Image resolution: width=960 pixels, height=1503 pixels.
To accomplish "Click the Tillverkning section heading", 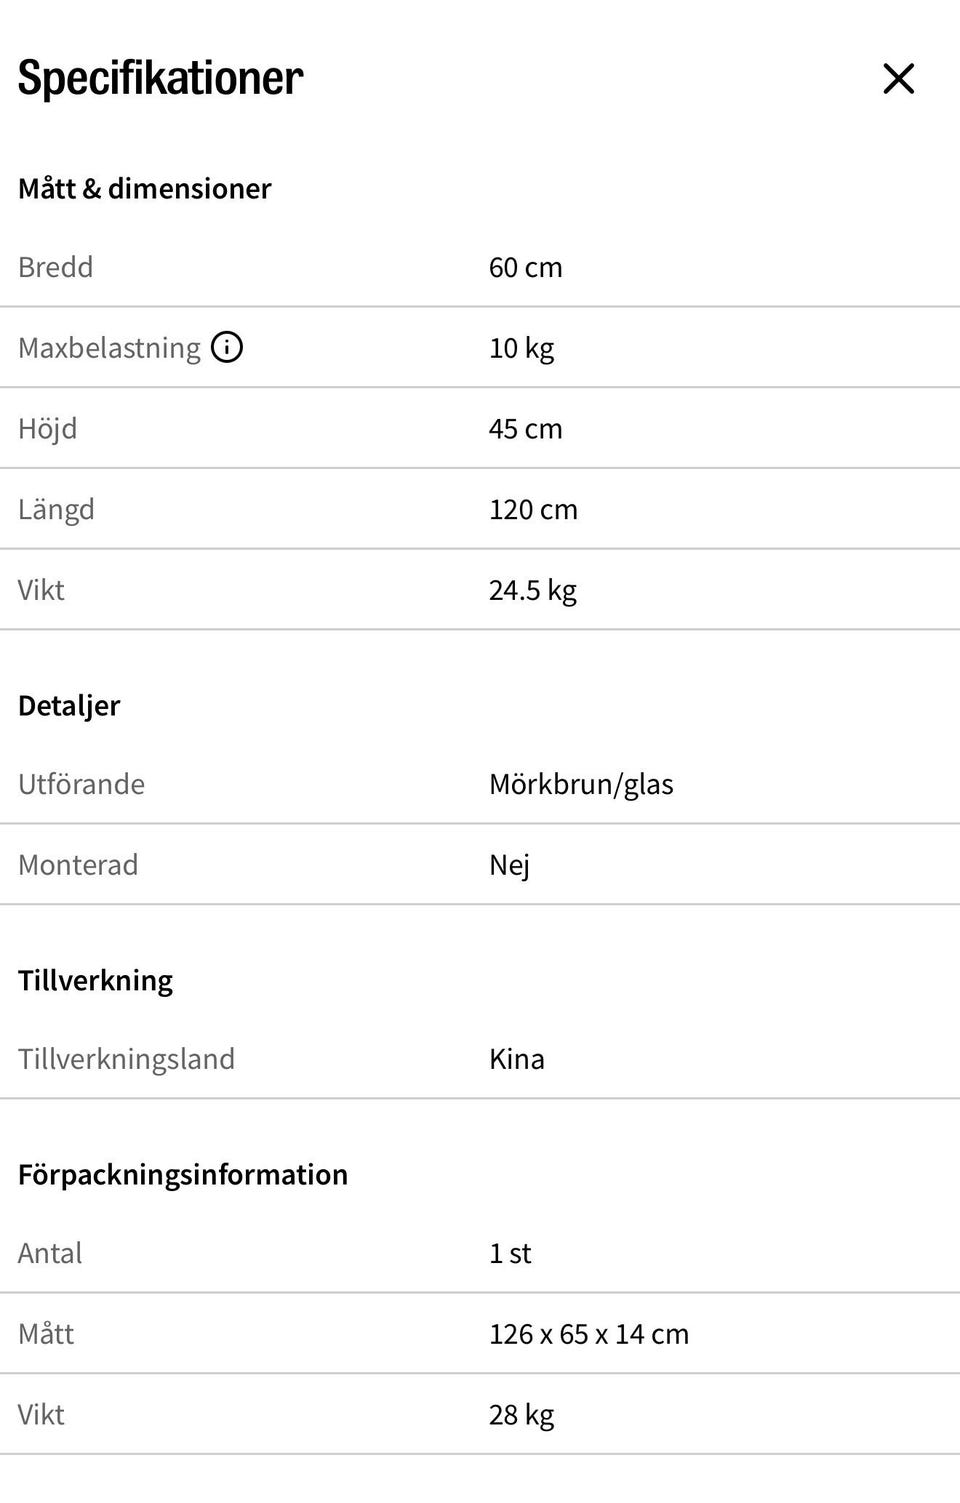I will pyautogui.click(x=95, y=980).
